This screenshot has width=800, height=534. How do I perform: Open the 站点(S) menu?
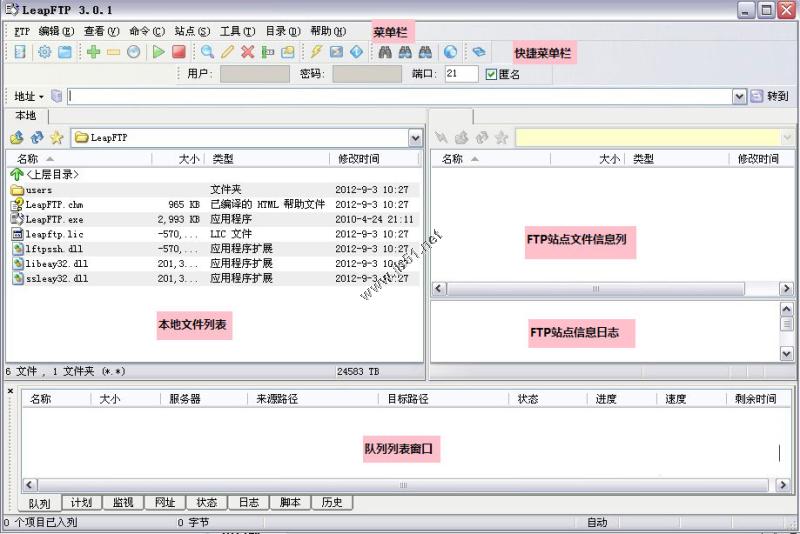(x=192, y=32)
